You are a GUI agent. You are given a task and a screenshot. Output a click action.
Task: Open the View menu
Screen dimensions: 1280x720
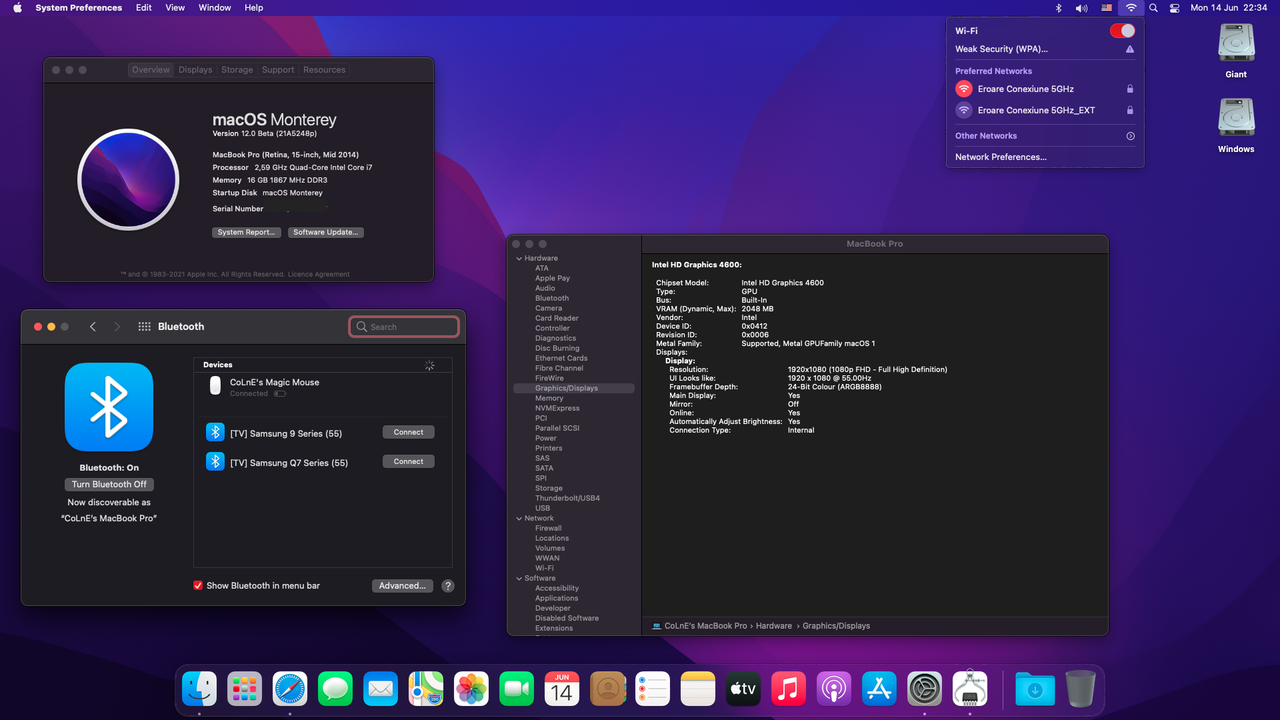point(175,7)
